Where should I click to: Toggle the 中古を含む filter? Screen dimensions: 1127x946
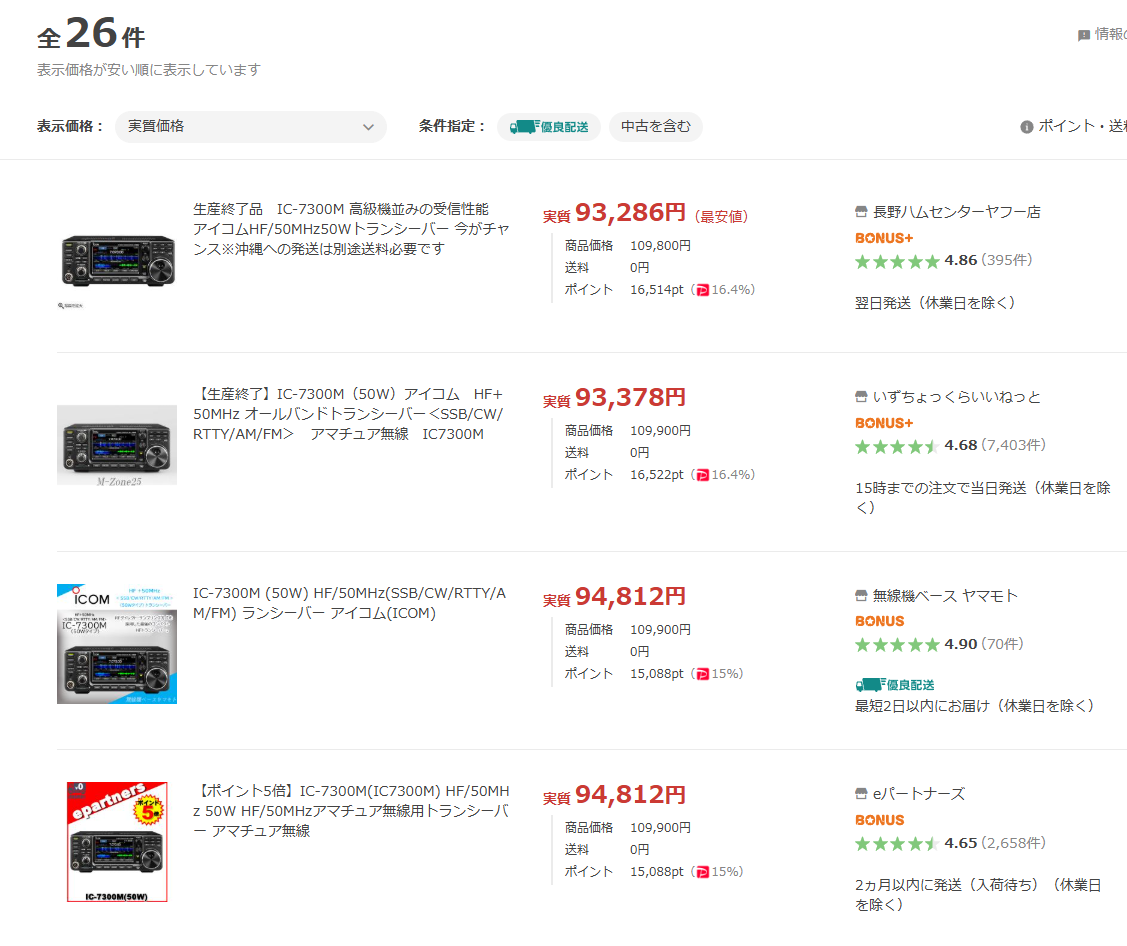point(655,127)
